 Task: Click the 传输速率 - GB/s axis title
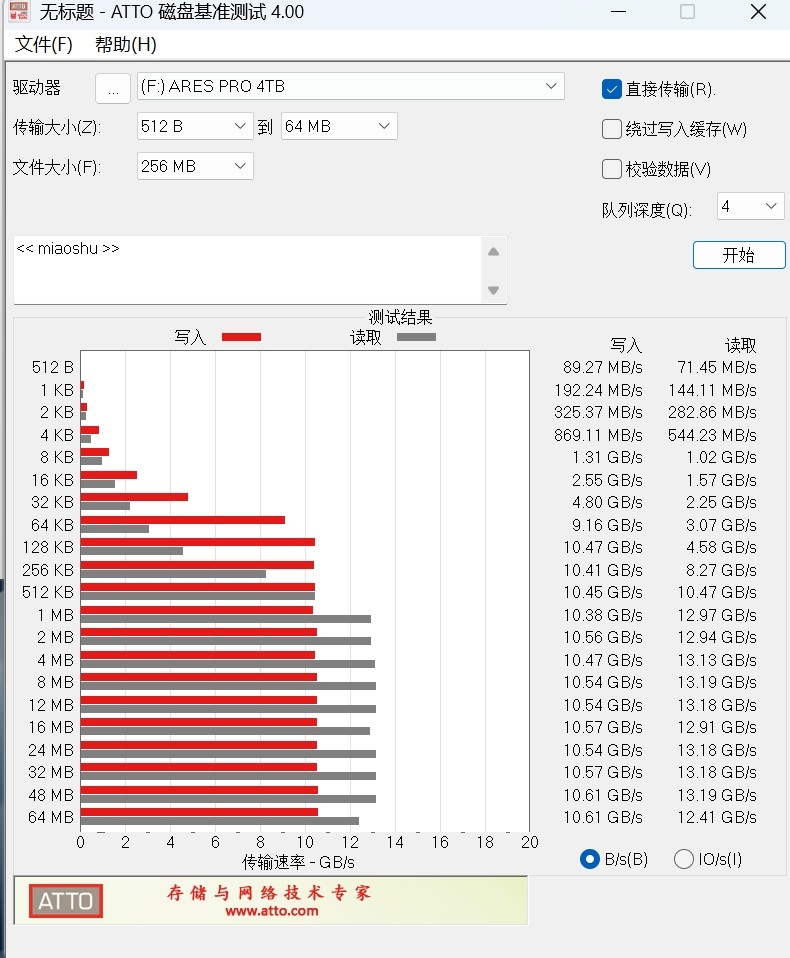point(298,862)
